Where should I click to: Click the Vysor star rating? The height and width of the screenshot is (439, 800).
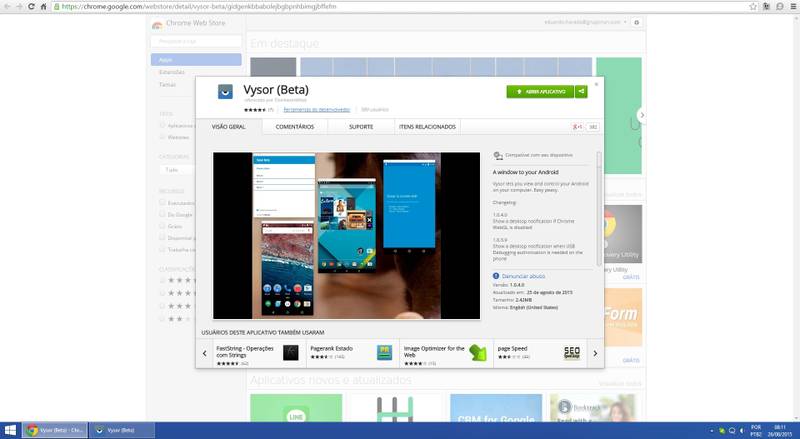pos(255,110)
